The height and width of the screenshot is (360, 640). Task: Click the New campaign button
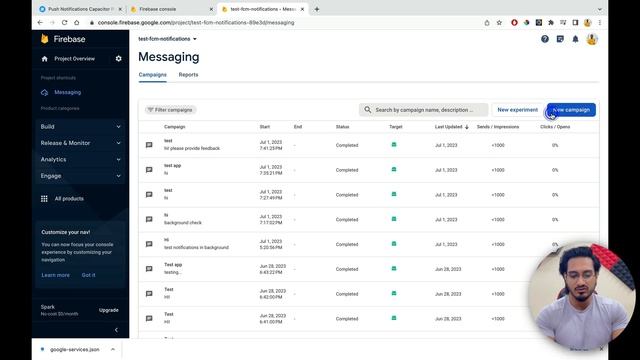click(571, 110)
